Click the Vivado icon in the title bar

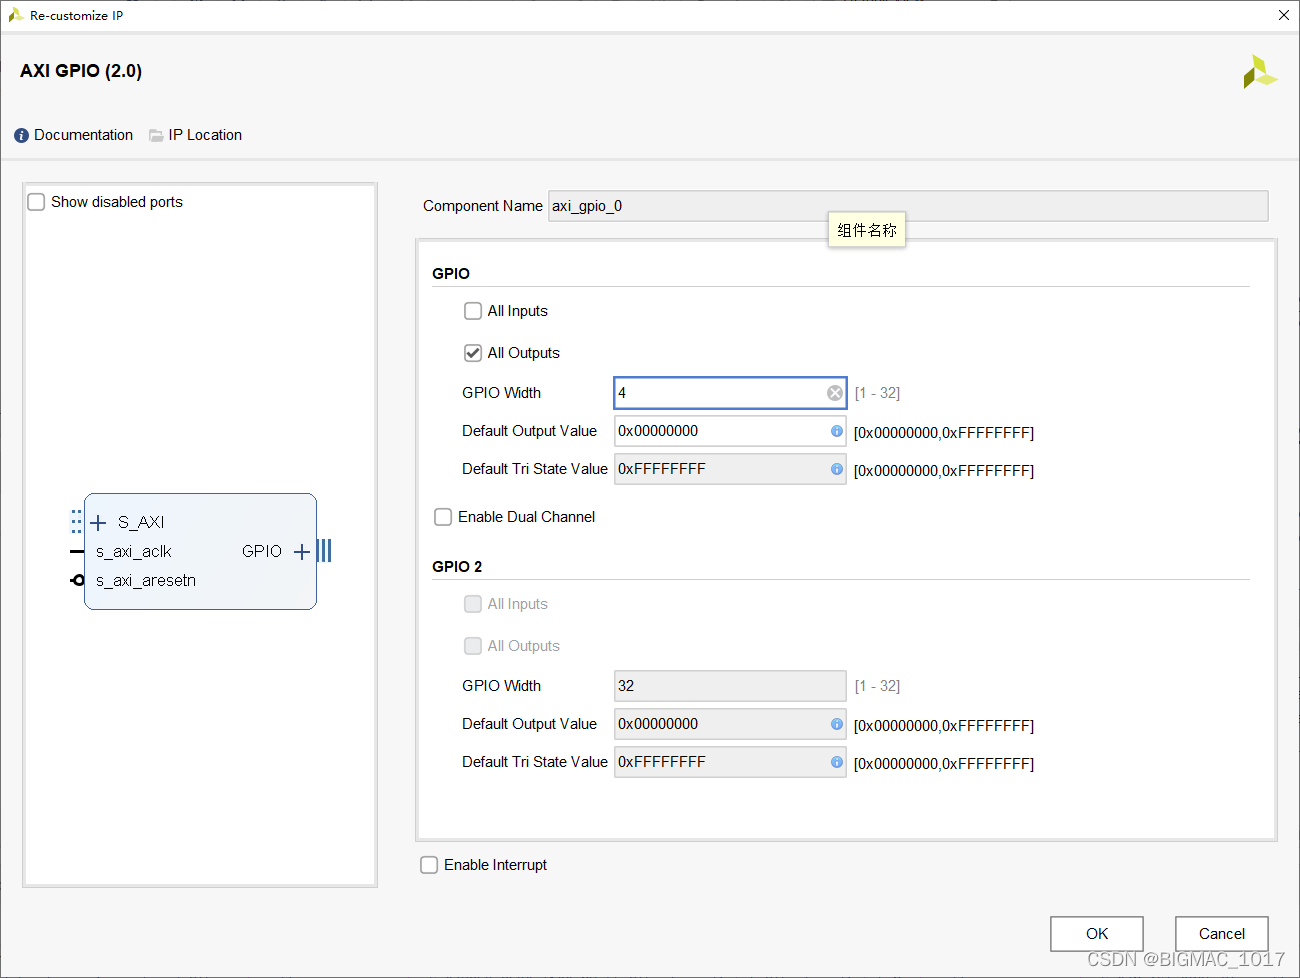point(16,15)
